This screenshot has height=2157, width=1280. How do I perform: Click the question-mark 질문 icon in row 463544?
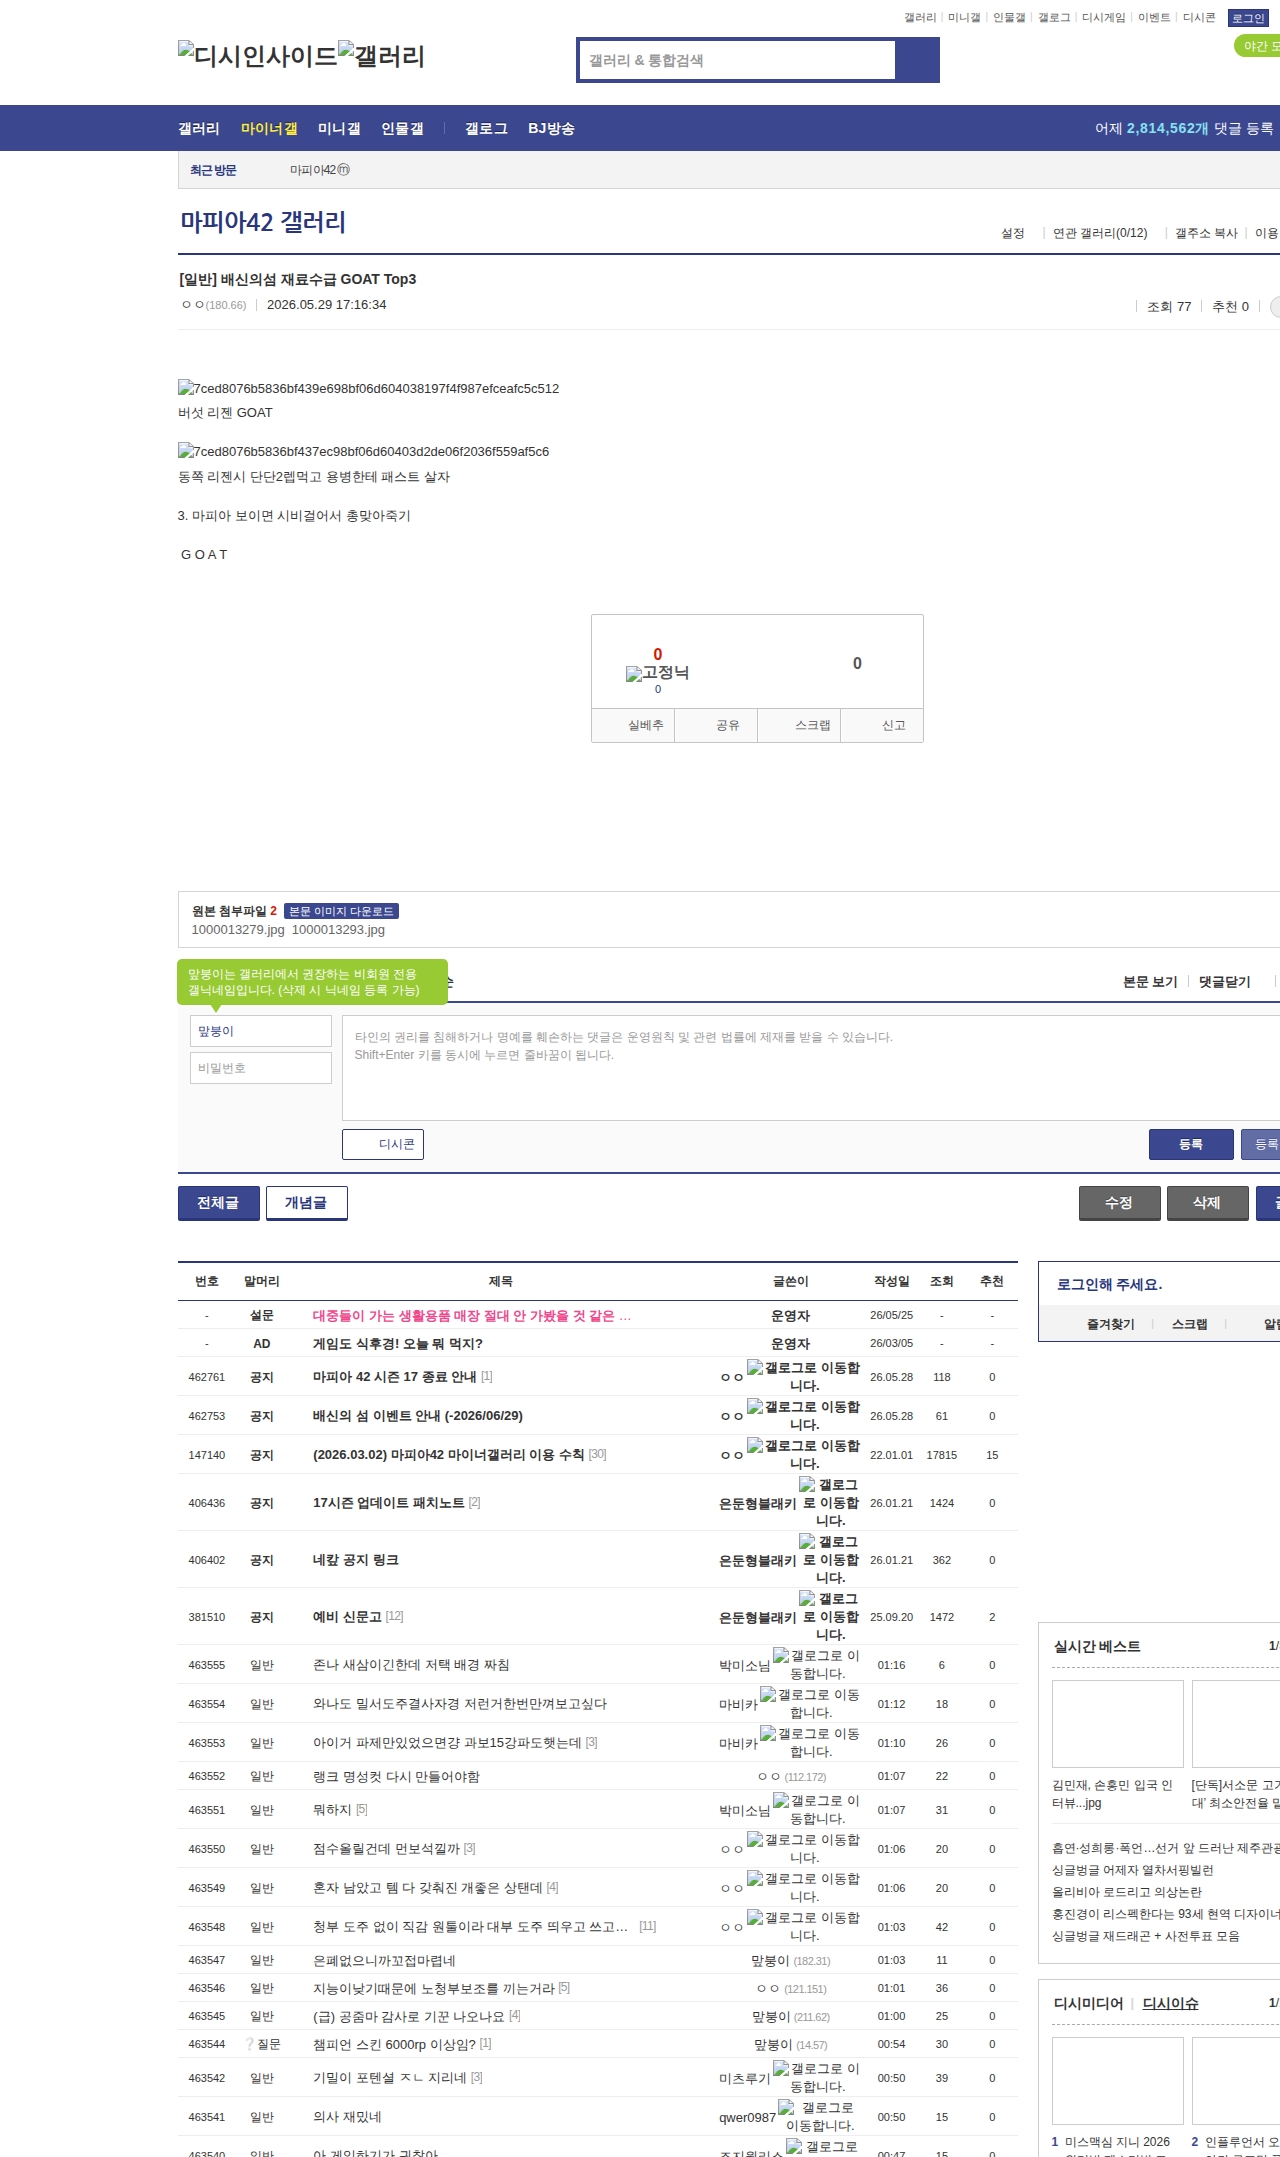point(249,2044)
